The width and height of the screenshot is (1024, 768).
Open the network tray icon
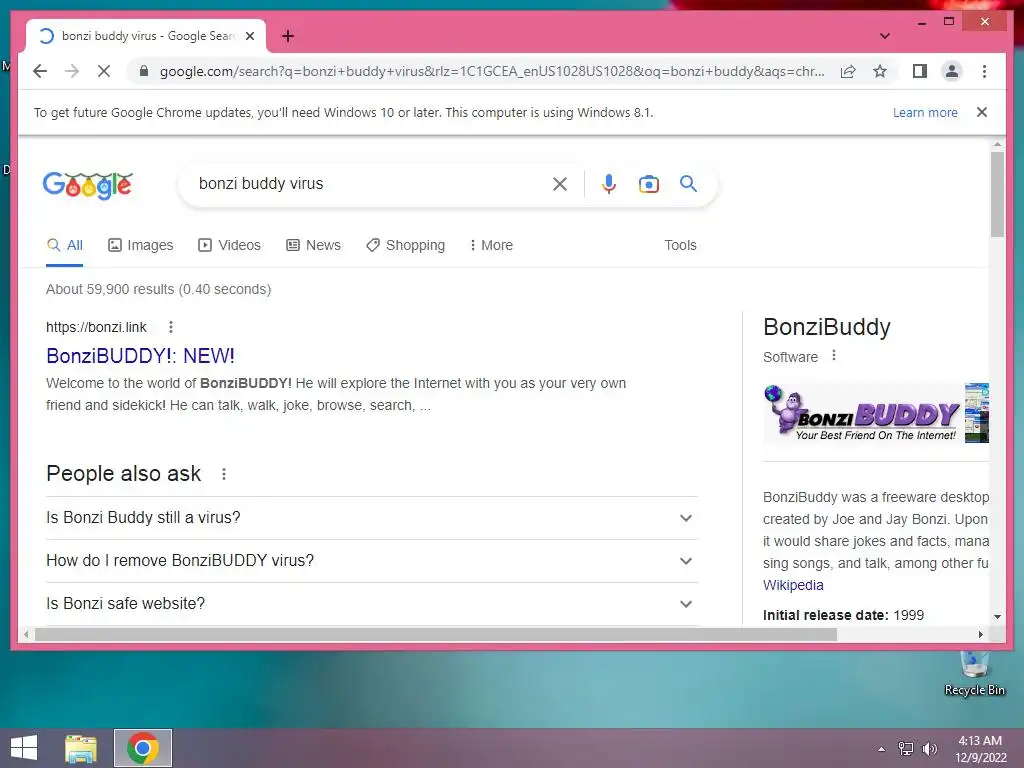tap(906, 749)
